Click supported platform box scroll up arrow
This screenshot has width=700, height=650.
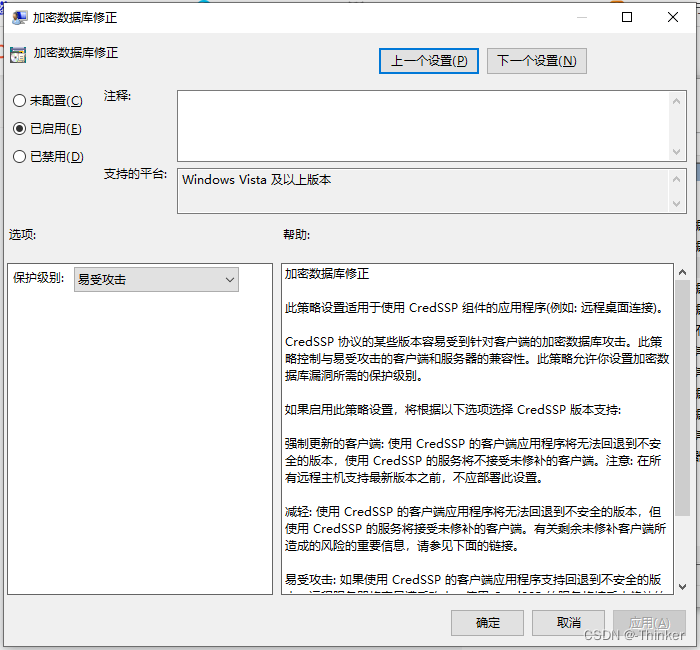point(676,179)
